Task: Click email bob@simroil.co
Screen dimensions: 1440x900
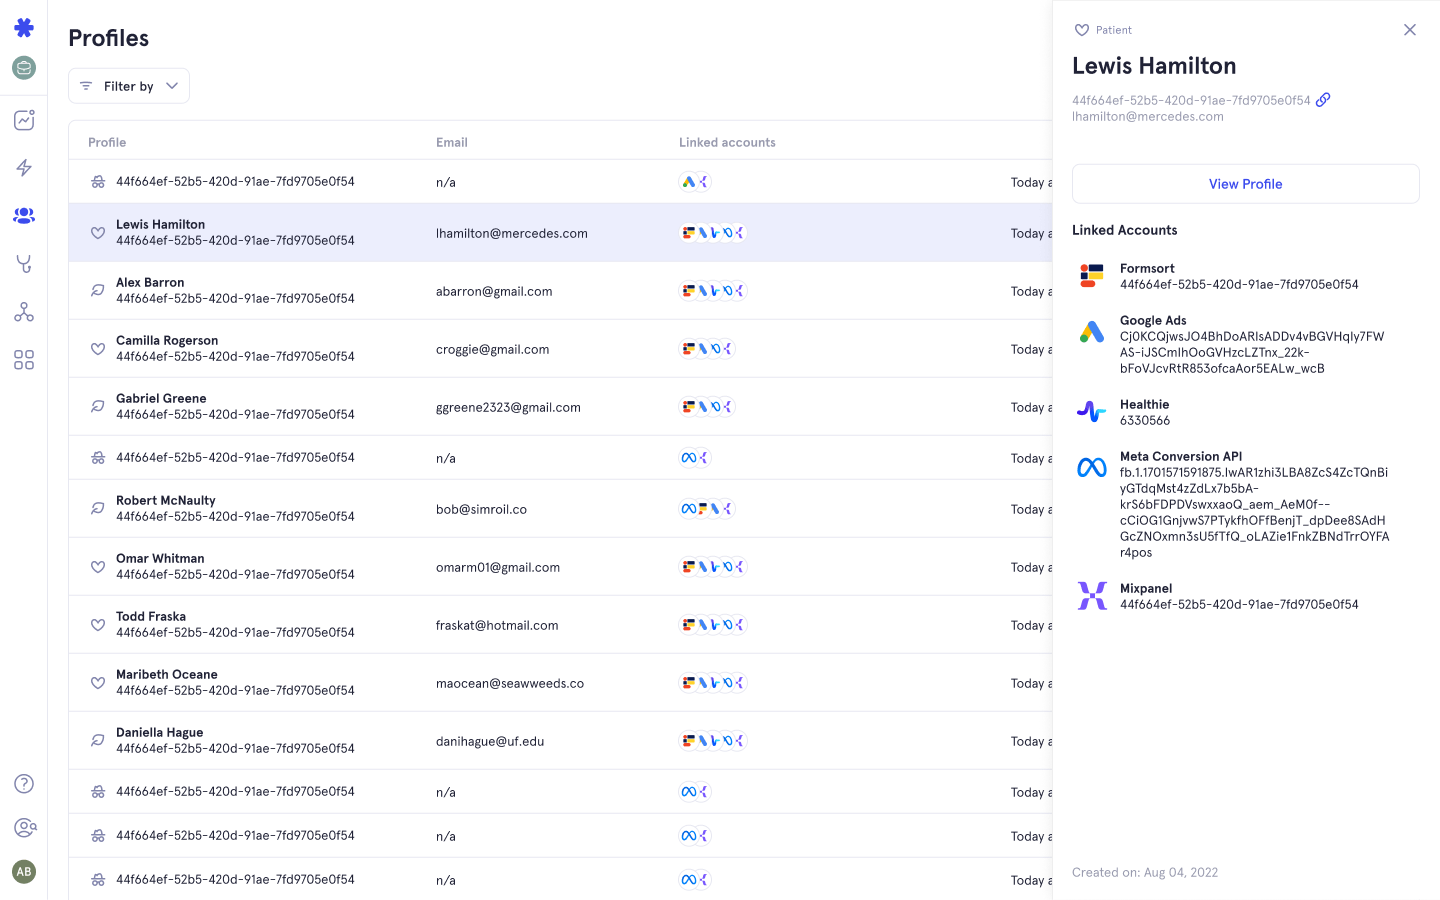Action: (481, 510)
